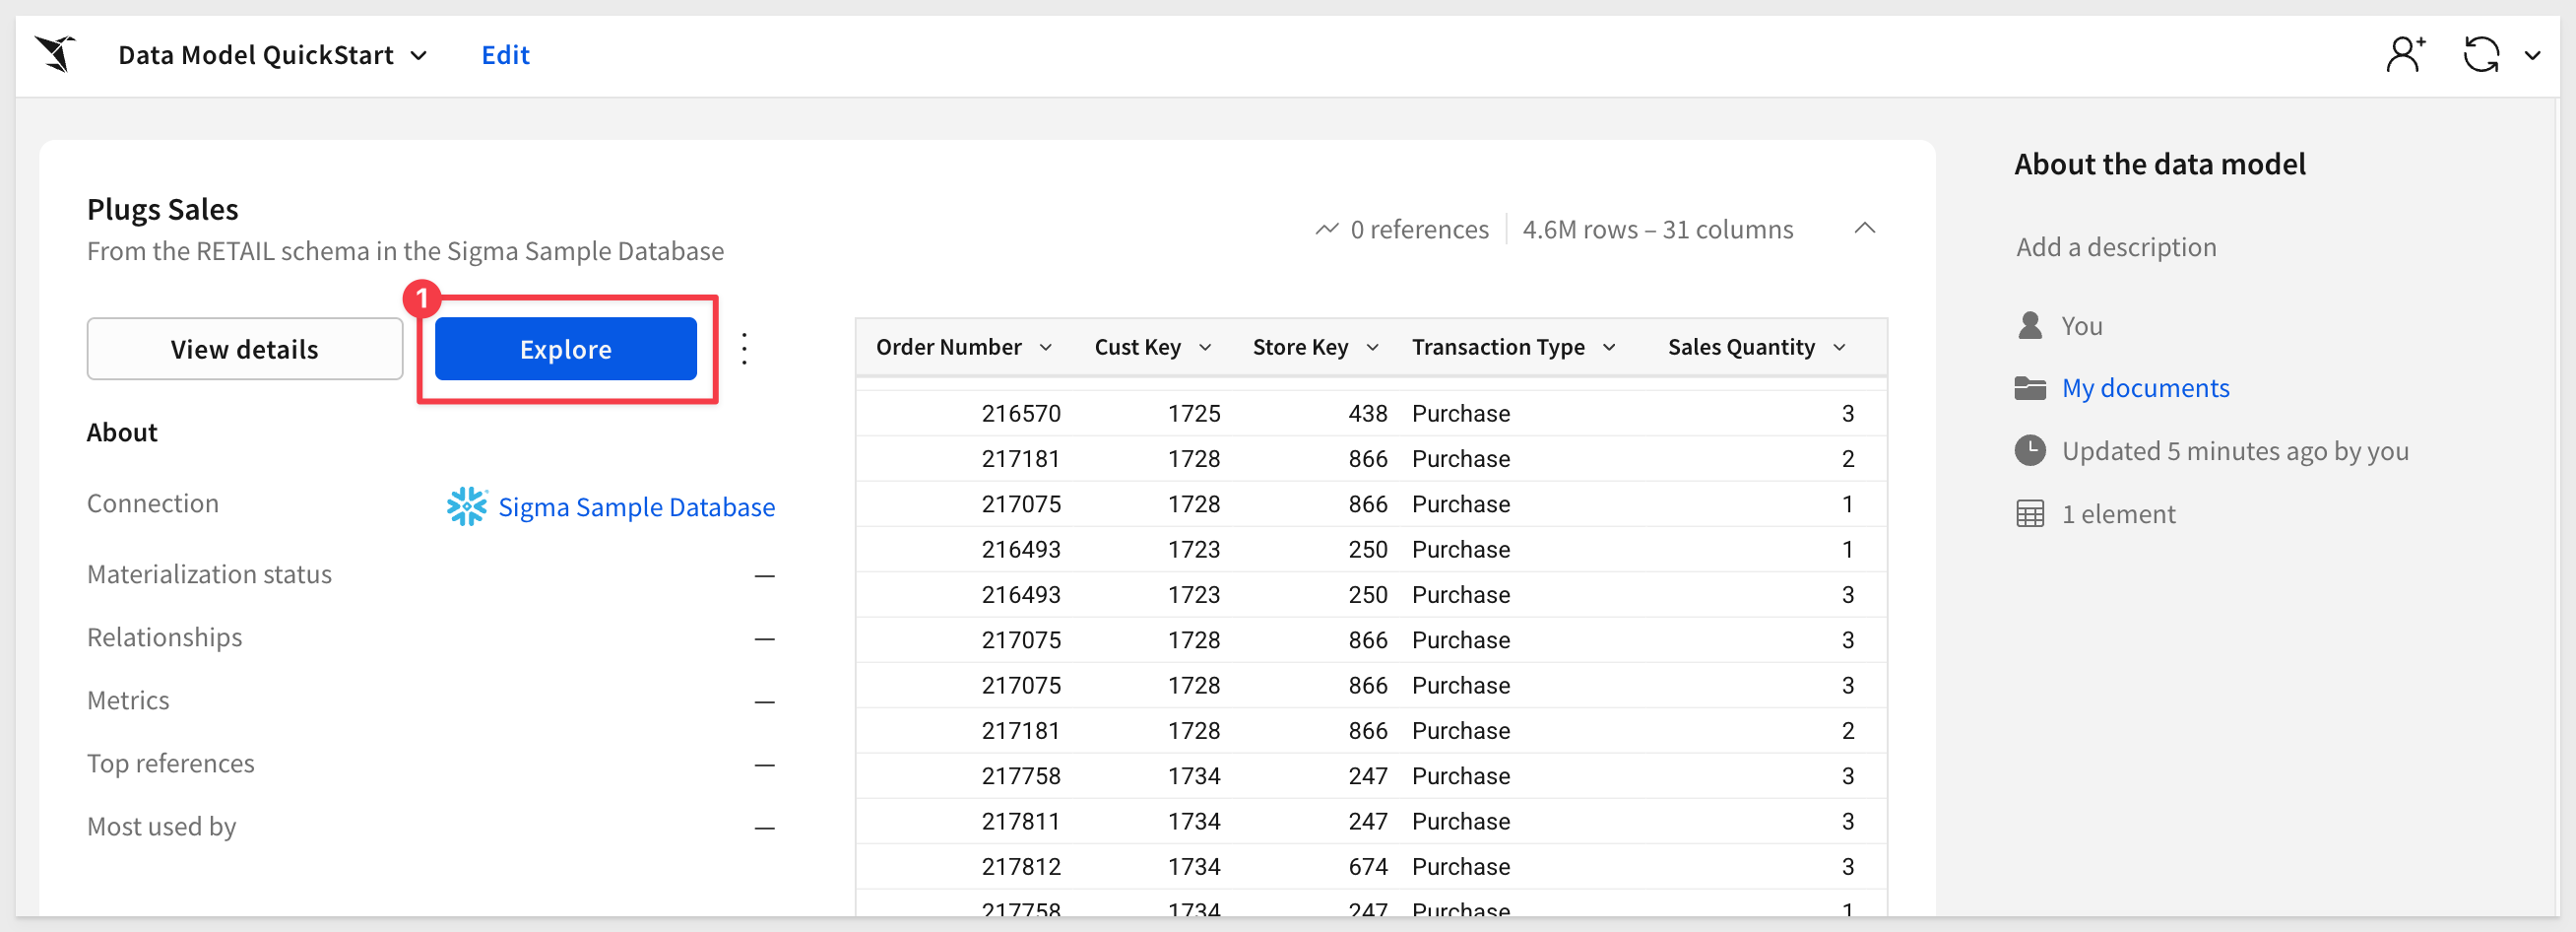2576x932 pixels.
Task: Click the blue Explore button
Action: pos(565,349)
